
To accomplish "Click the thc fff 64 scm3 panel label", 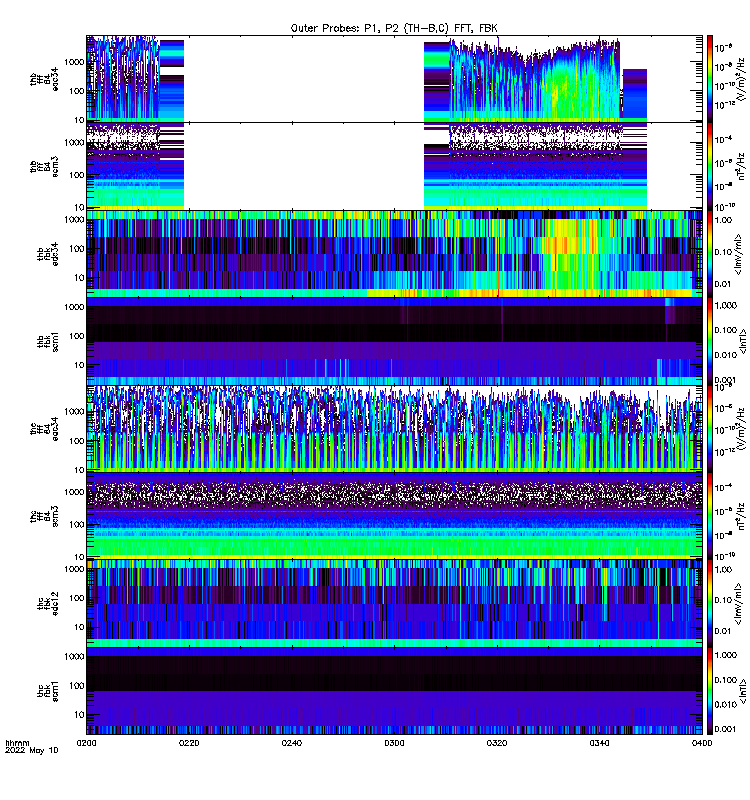I will point(44,516).
